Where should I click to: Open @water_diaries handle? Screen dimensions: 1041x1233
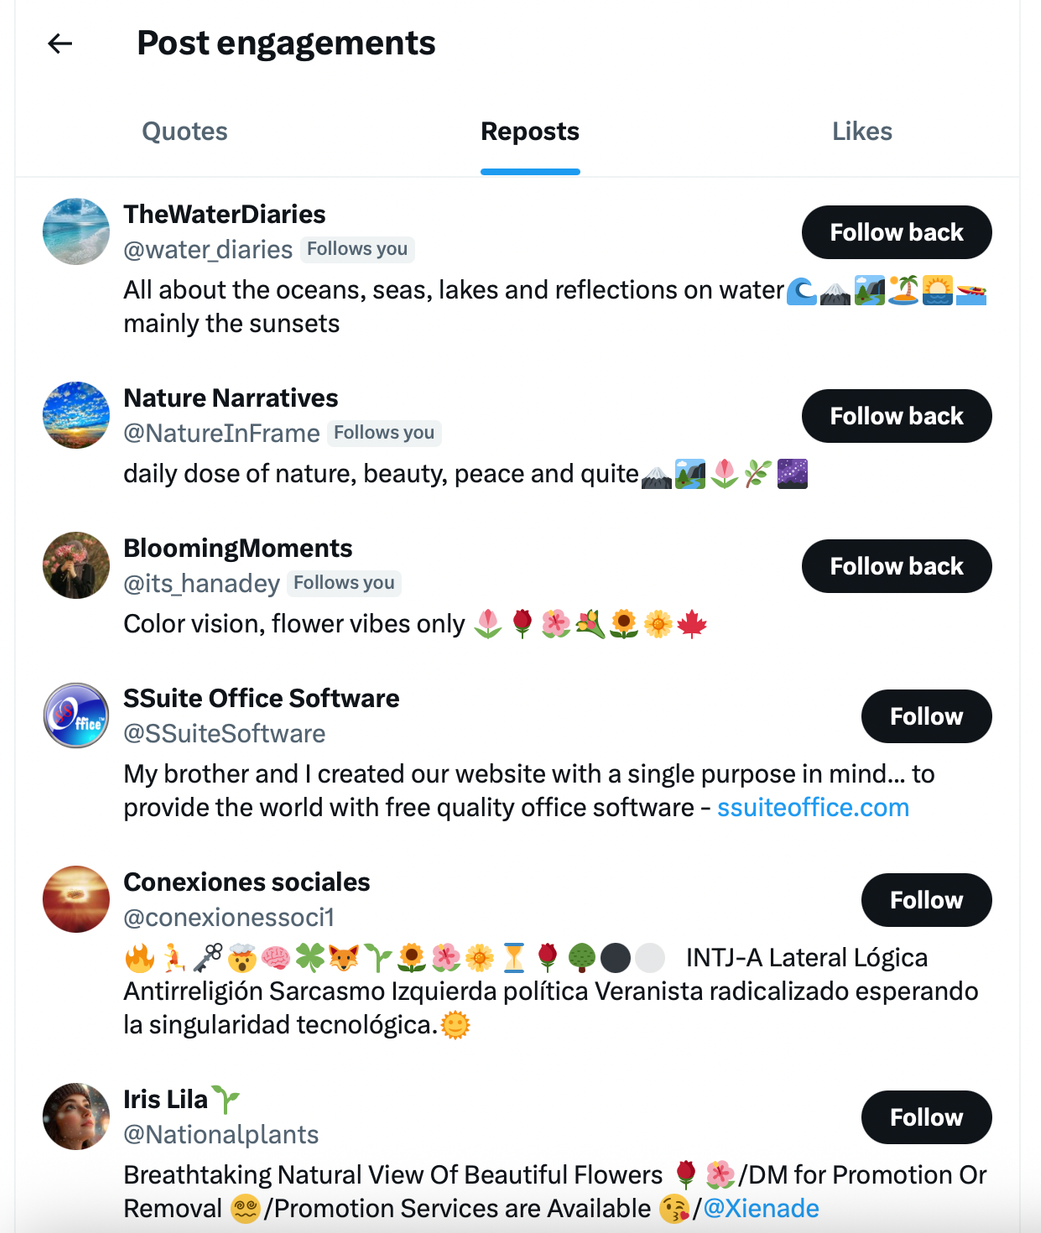[208, 250]
